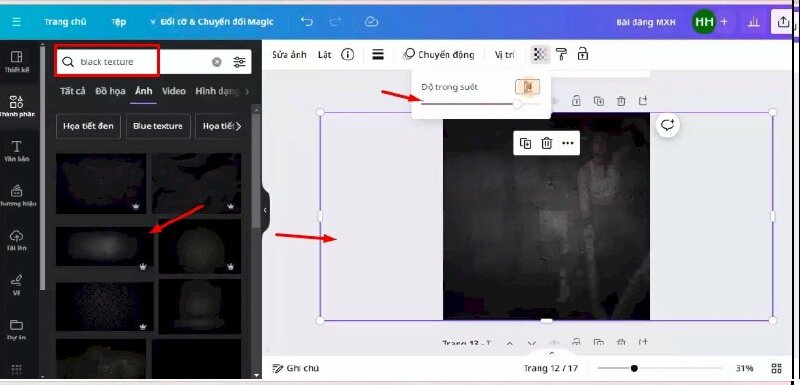Image resolution: width=800 pixels, height=385 pixels.
Task: Open the Thương hiệu brand panel
Action: (17, 196)
